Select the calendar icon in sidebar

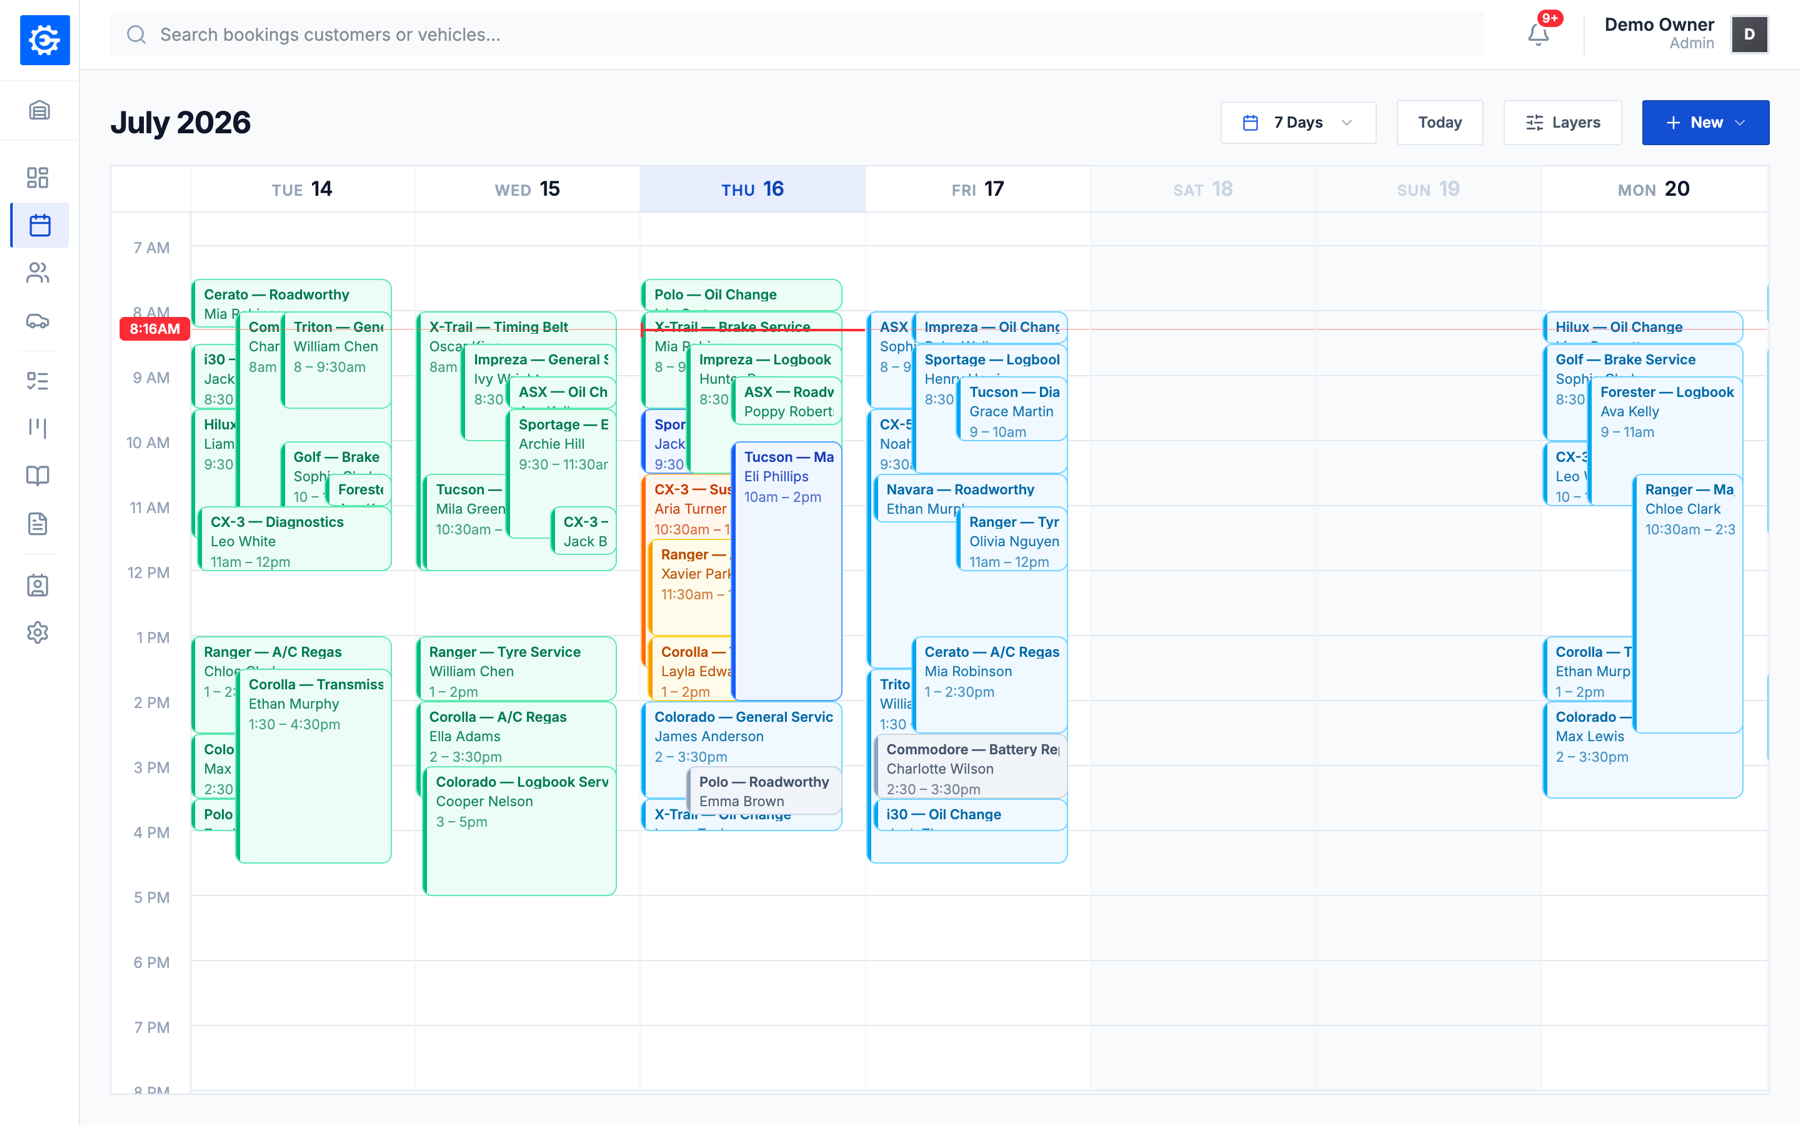[40, 225]
